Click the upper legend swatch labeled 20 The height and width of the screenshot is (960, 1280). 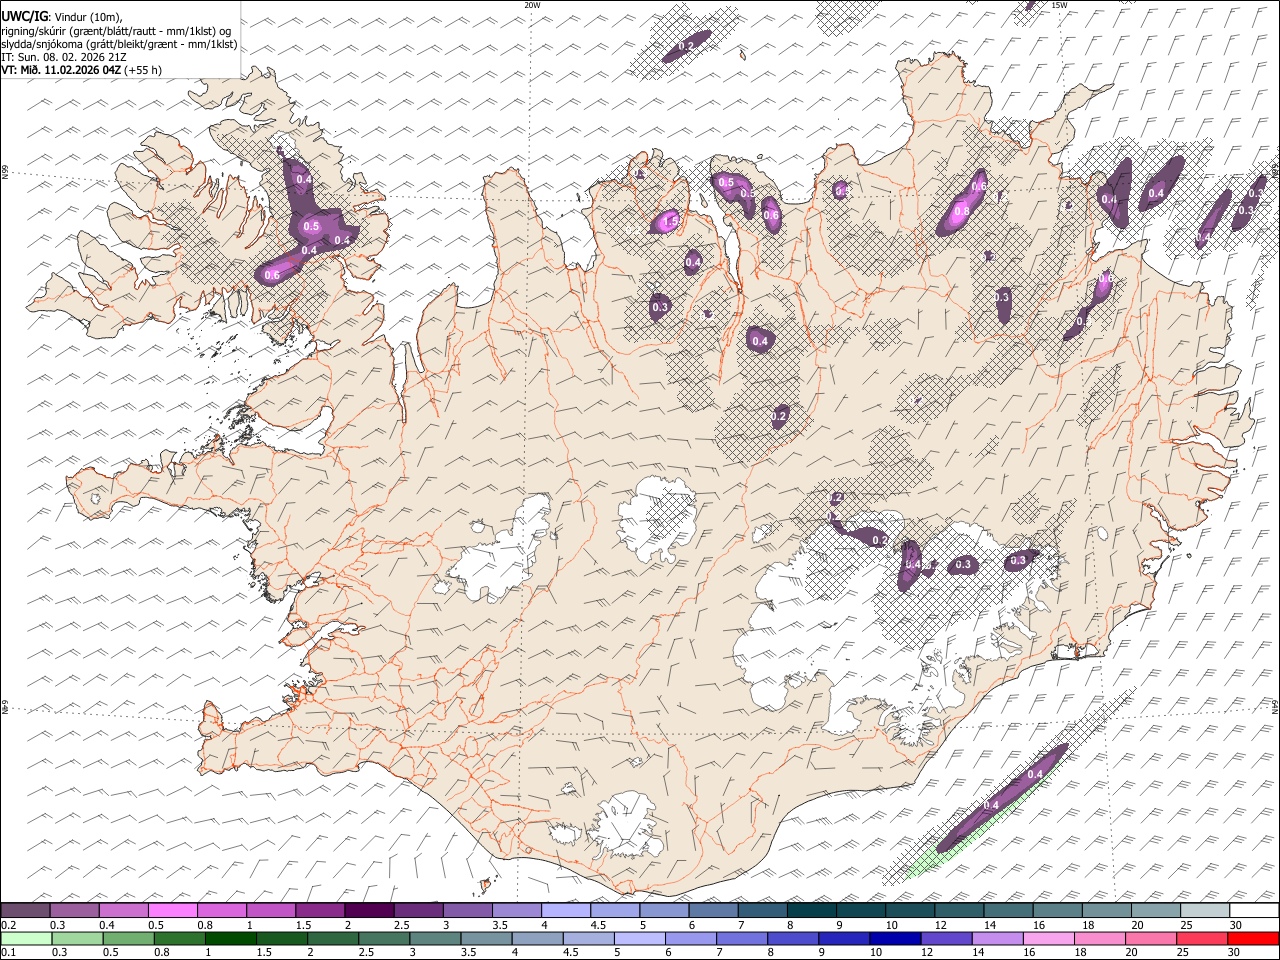point(1155,910)
